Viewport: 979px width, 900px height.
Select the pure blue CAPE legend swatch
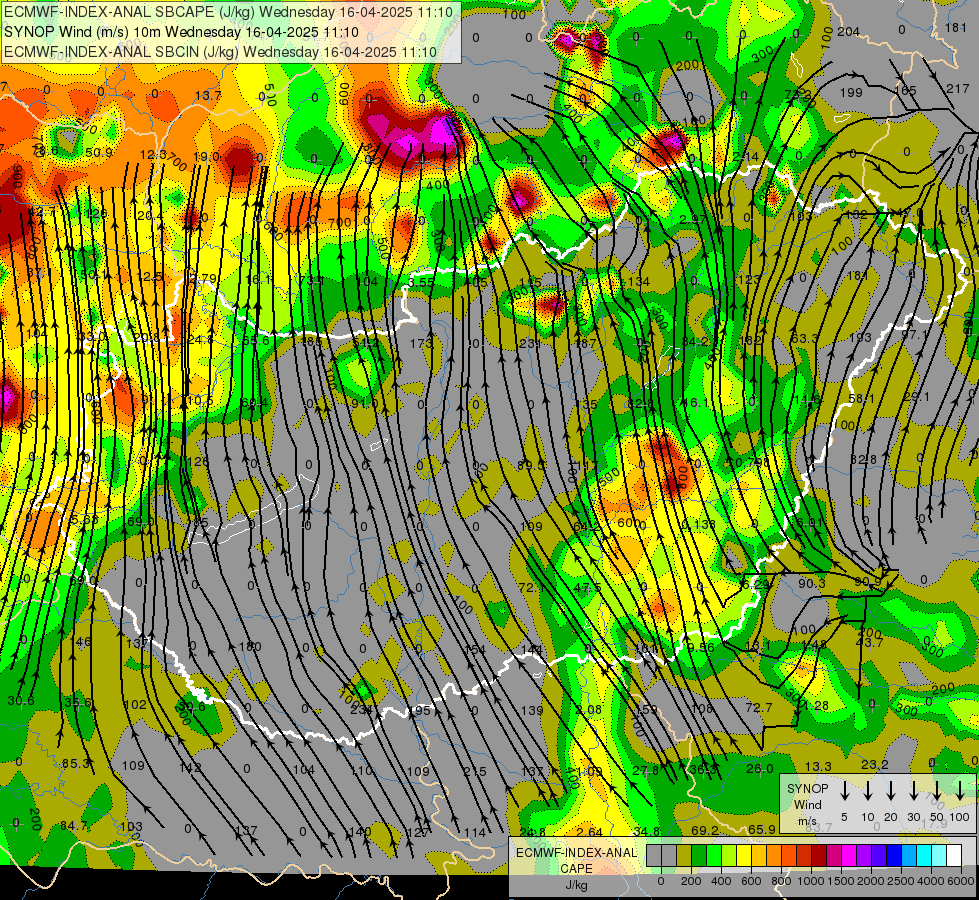(x=893, y=856)
